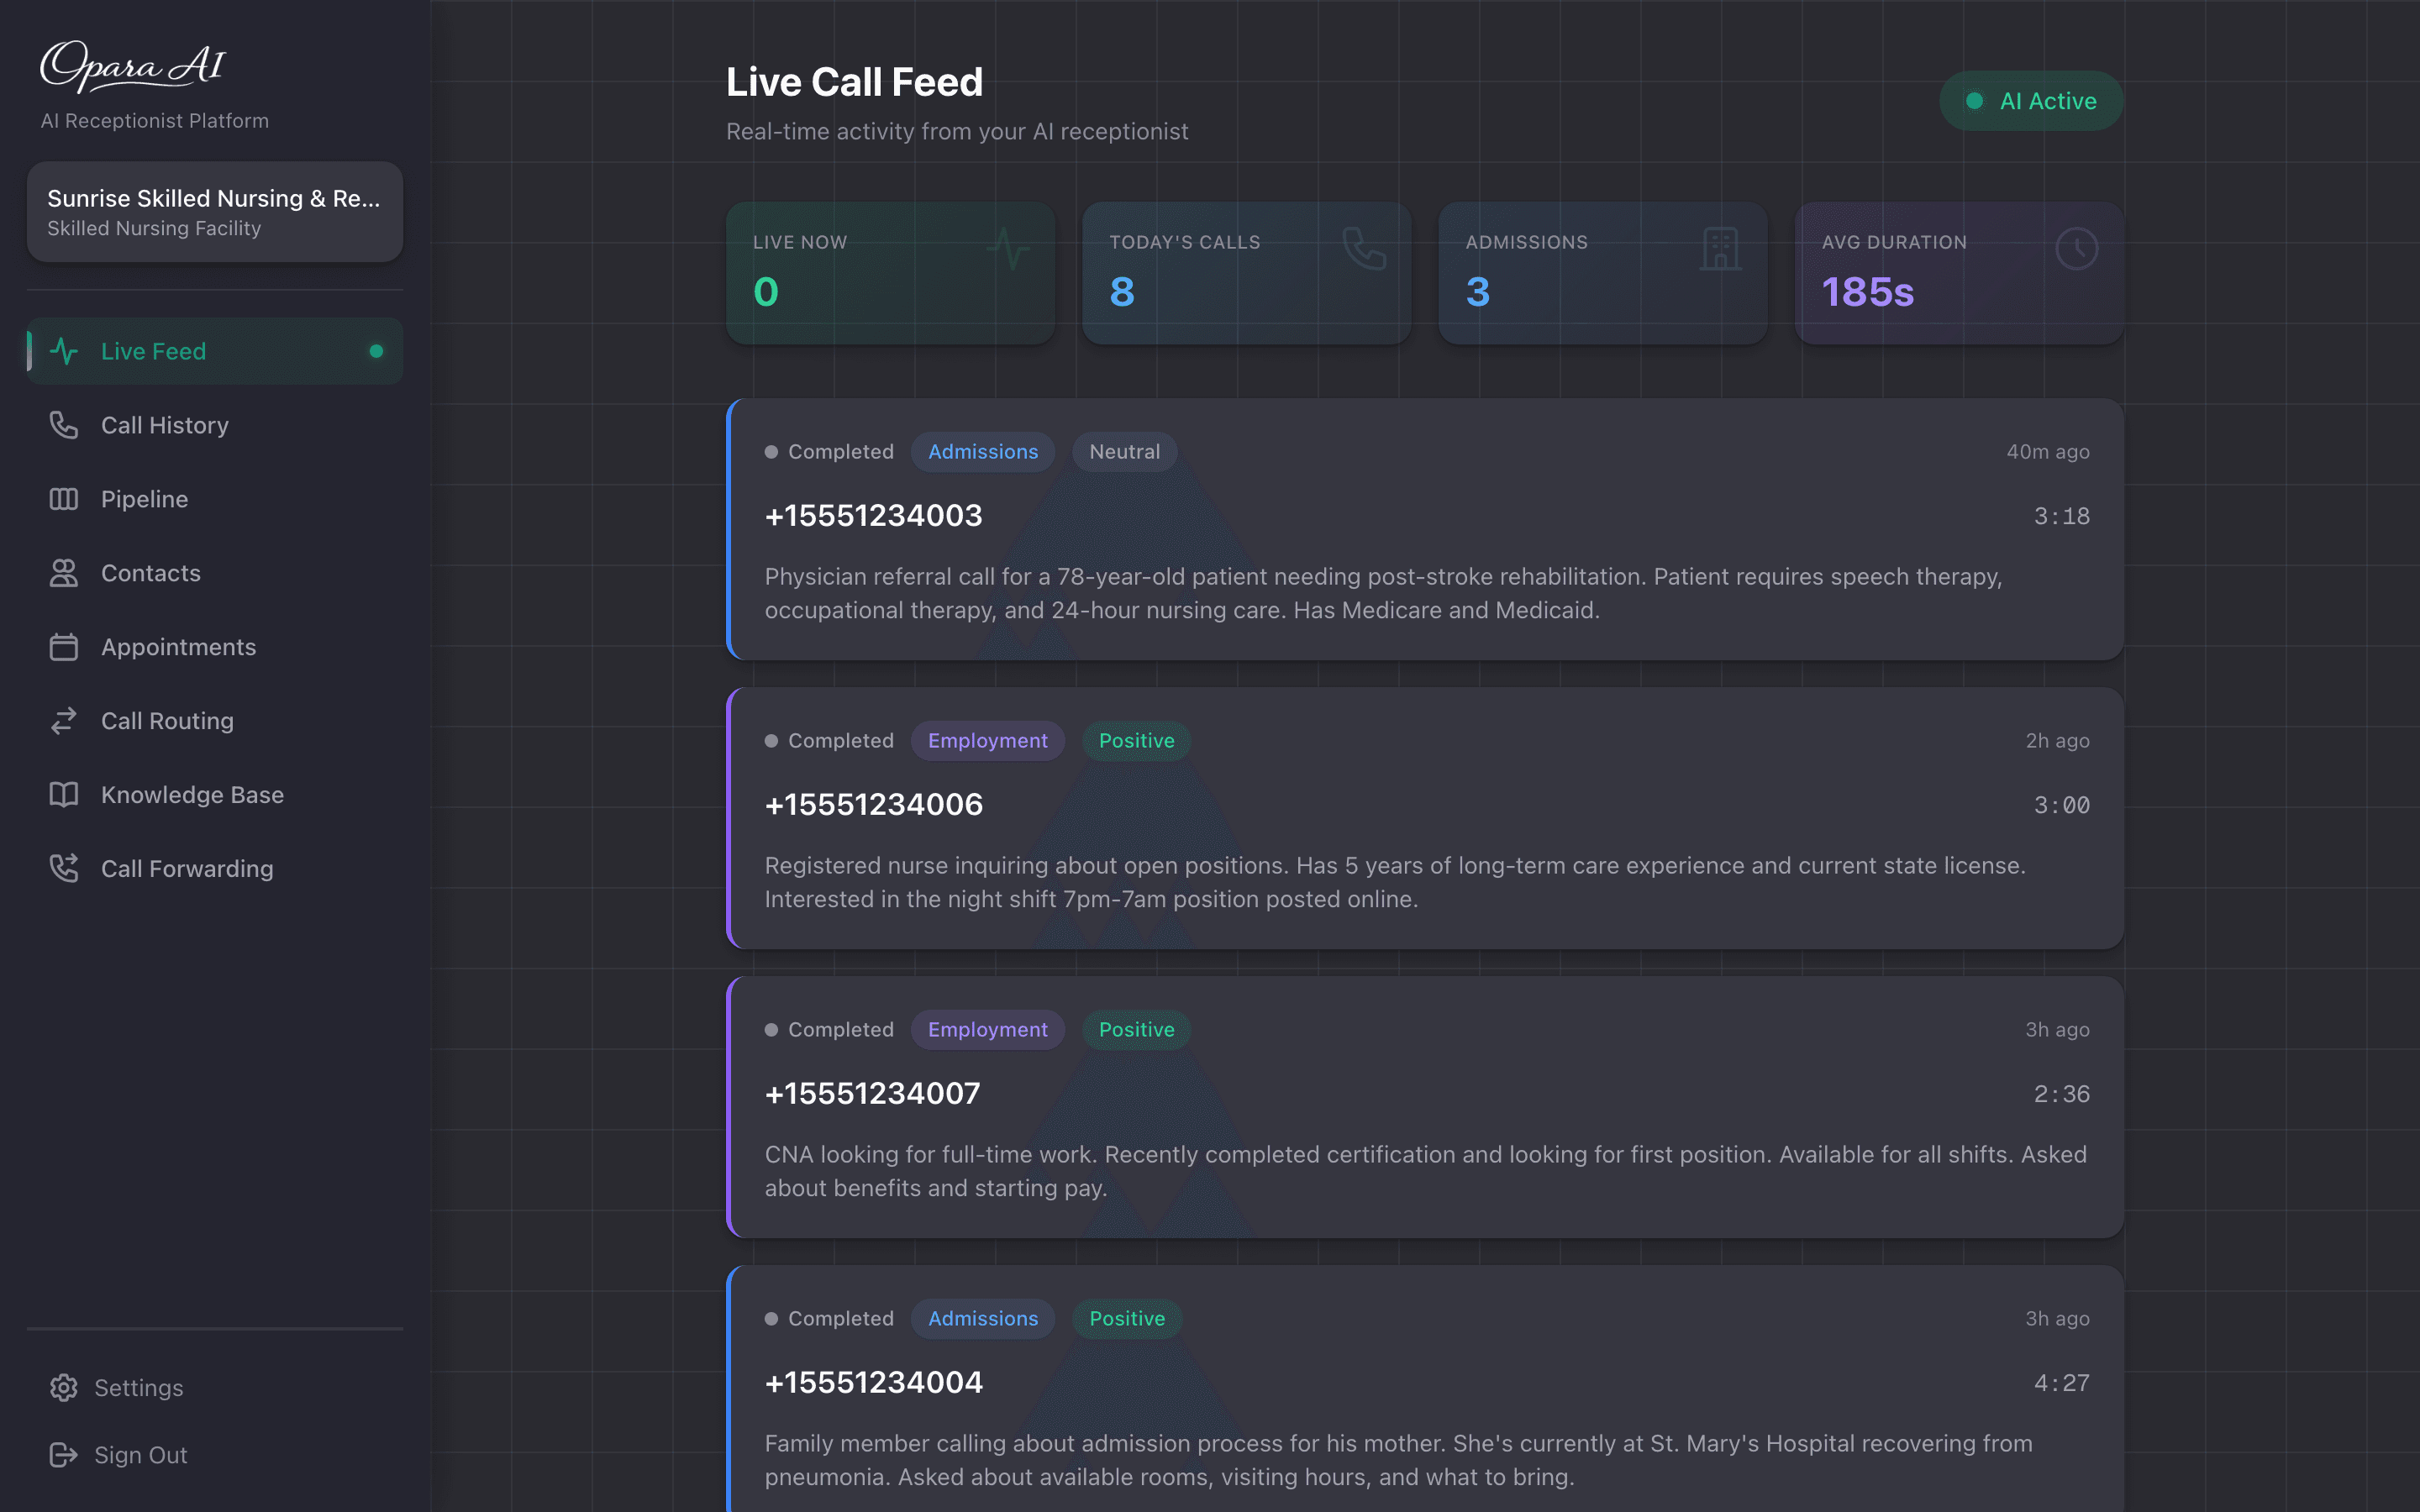This screenshot has width=2420, height=1512.
Task: Click Positive tag on +15551234007 call
Action: pyautogui.click(x=1136, y=1030)
